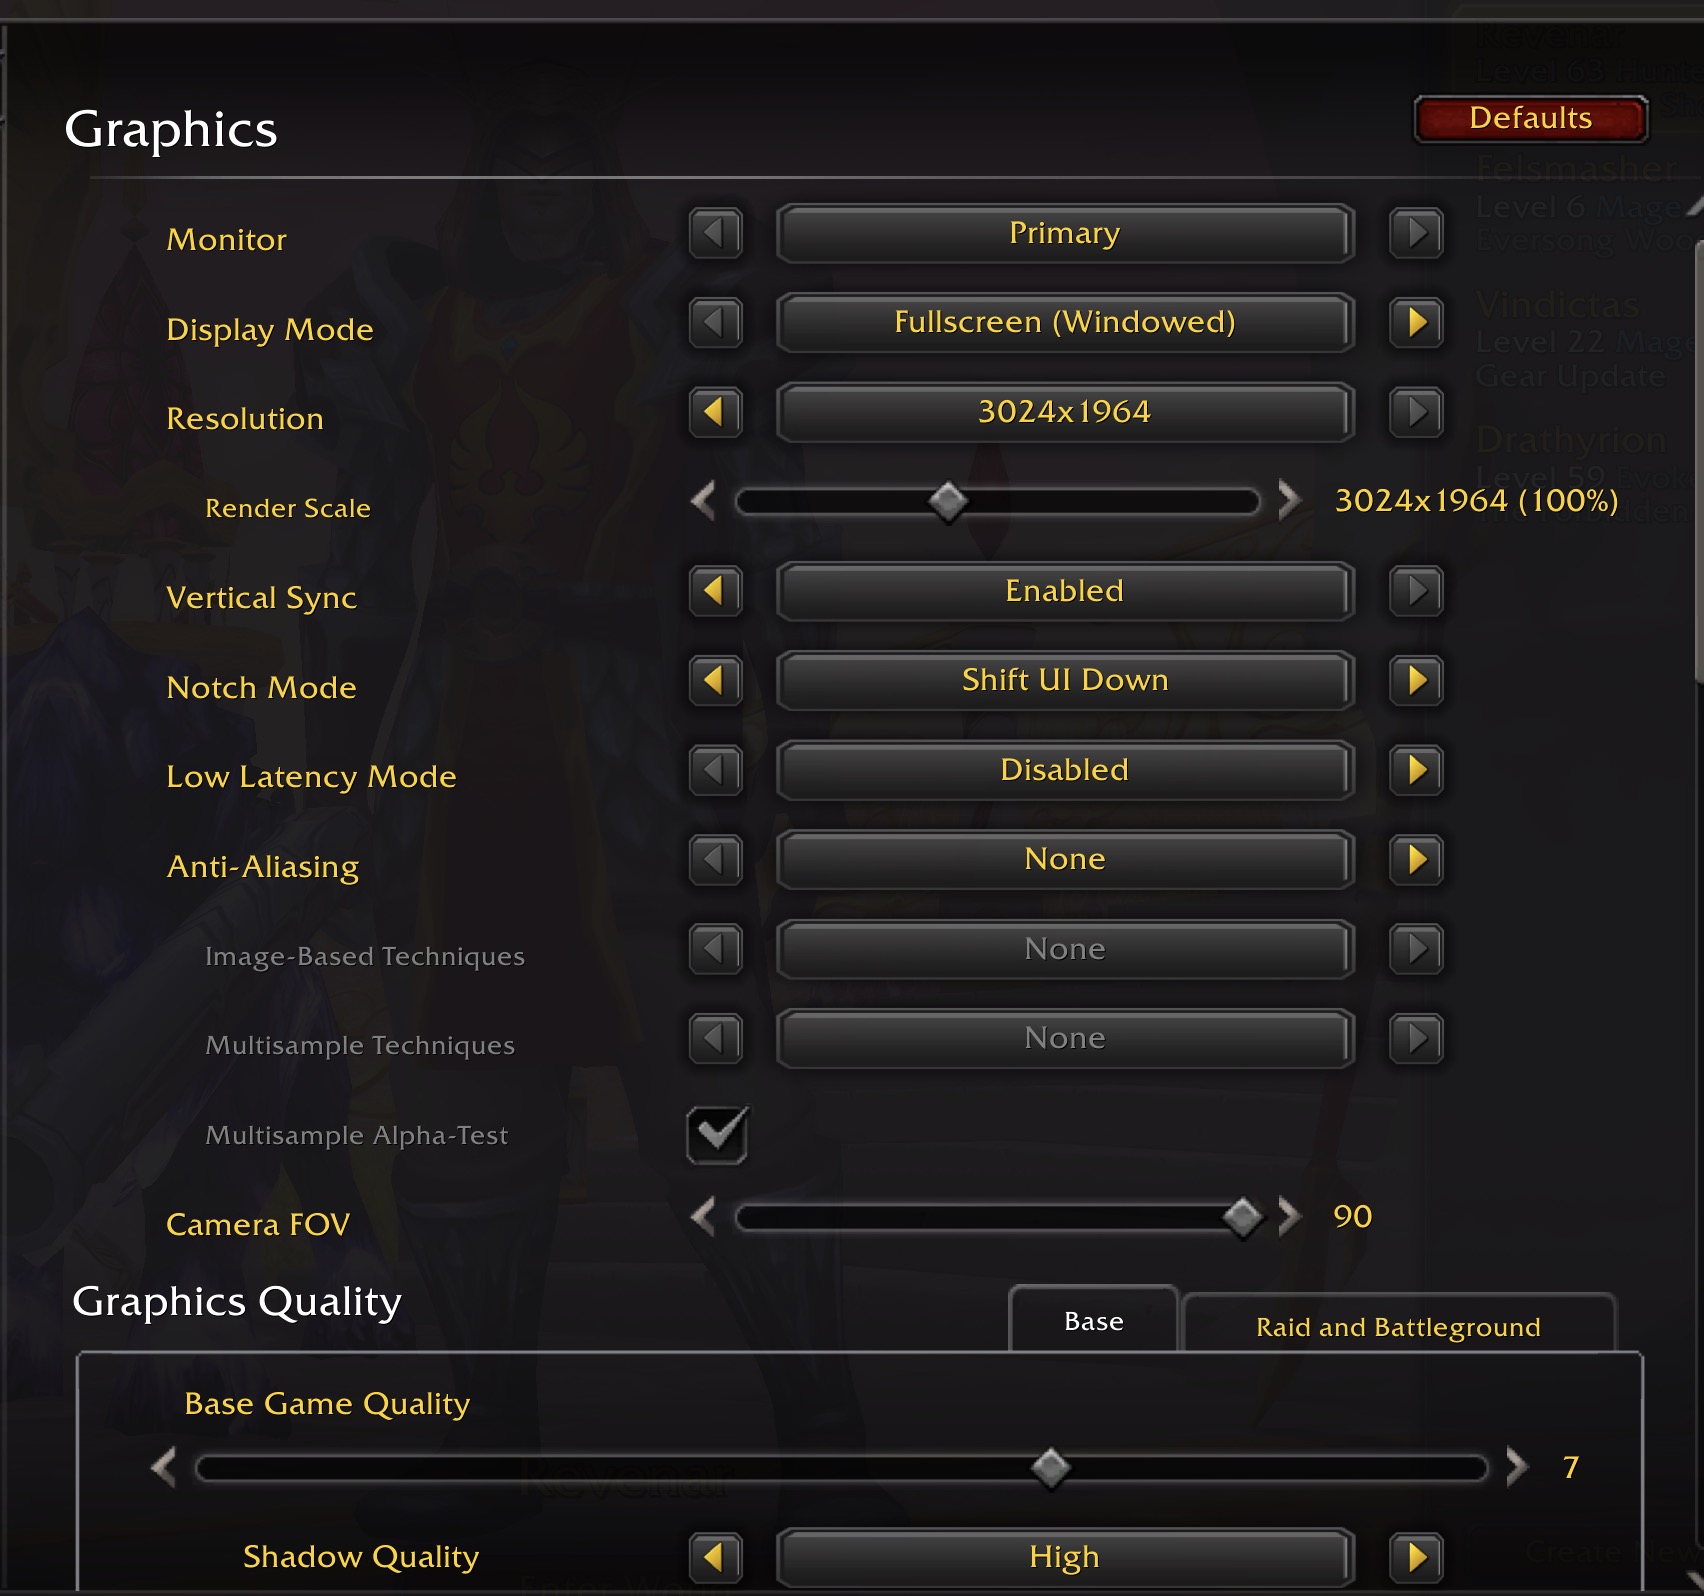Open the Resolution dropdown showing 3024x1964
This screenshot has height=1596, width=1704.
[x=1065, y=412]
